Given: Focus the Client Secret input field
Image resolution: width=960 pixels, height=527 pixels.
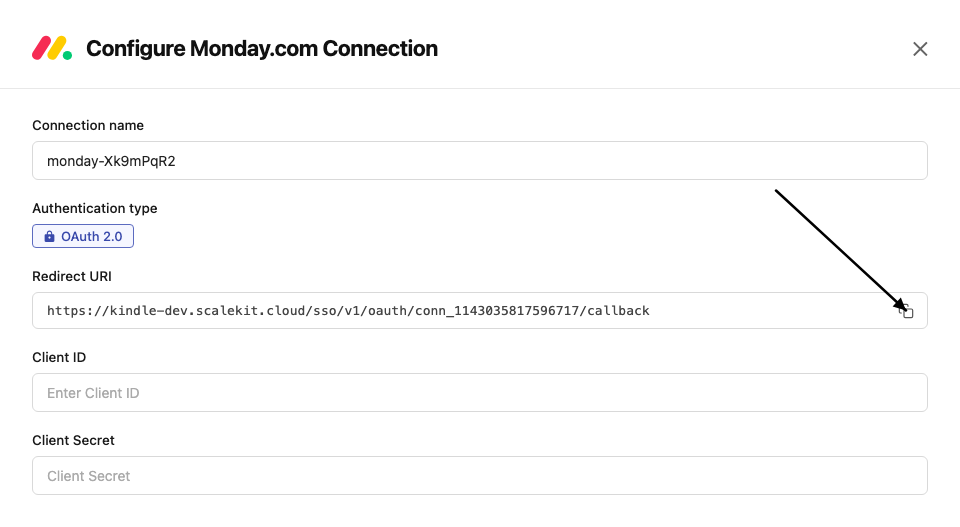Looking at the screenshot, I should [x=479, y=476].
